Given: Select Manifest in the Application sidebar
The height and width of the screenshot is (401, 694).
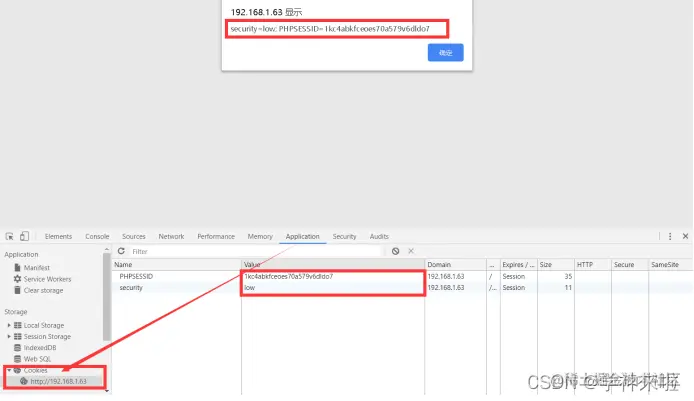Looking at the screenshot, I should coord(37,267).
